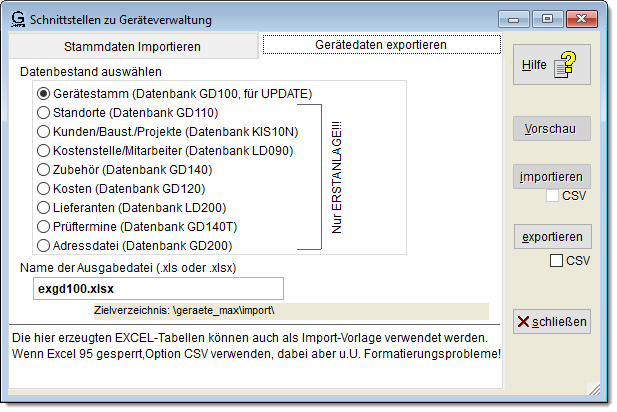This screenshot has height=412, width=617.
Task: Choose Adressdatei (Datenbank GD200) option
Action: coord(43,245)
